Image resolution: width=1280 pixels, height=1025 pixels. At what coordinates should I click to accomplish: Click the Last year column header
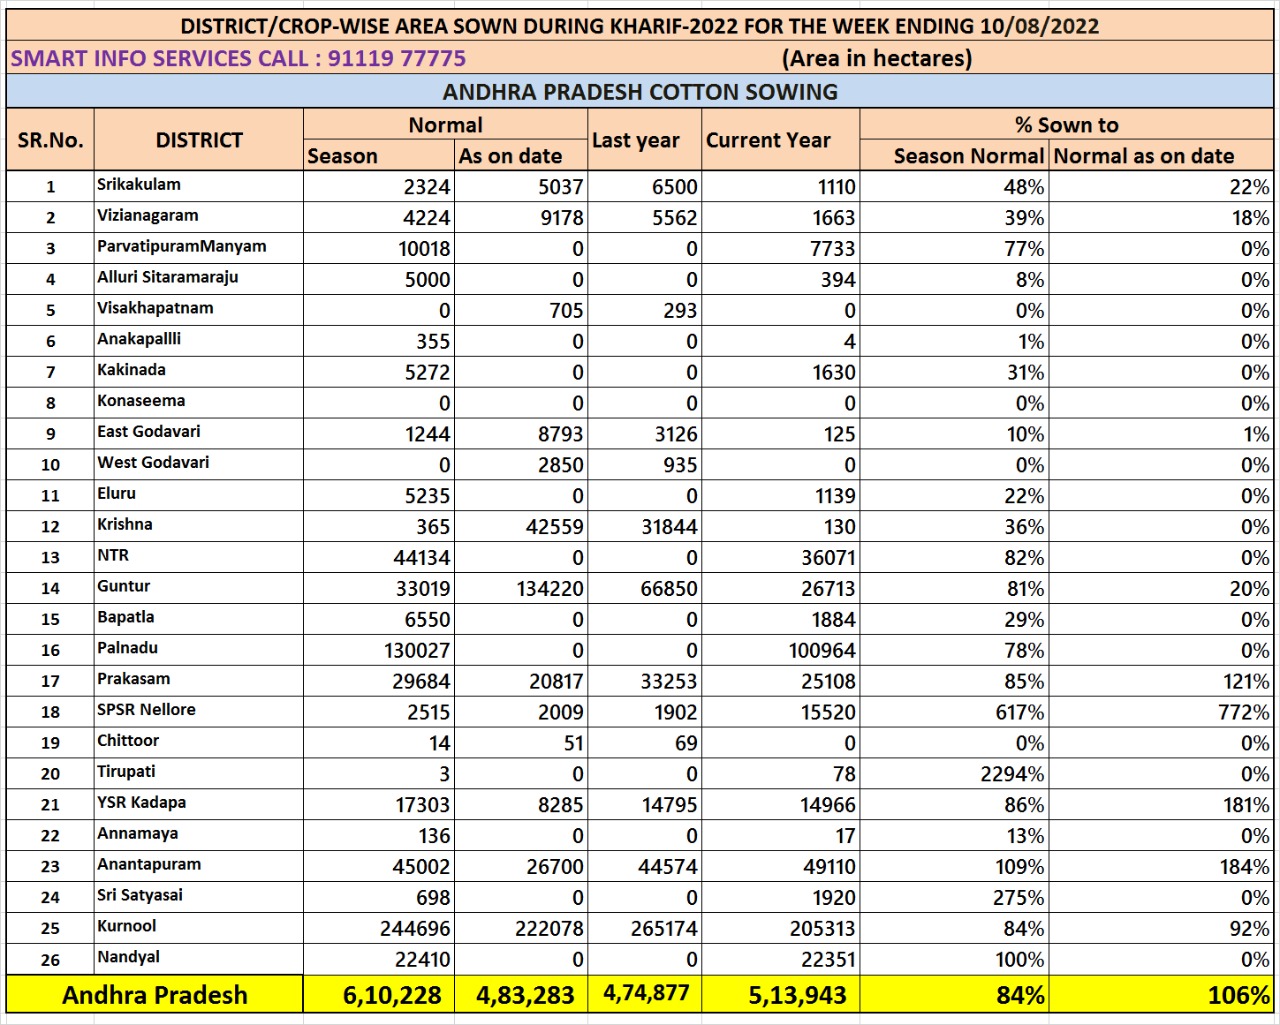(644, 140)
